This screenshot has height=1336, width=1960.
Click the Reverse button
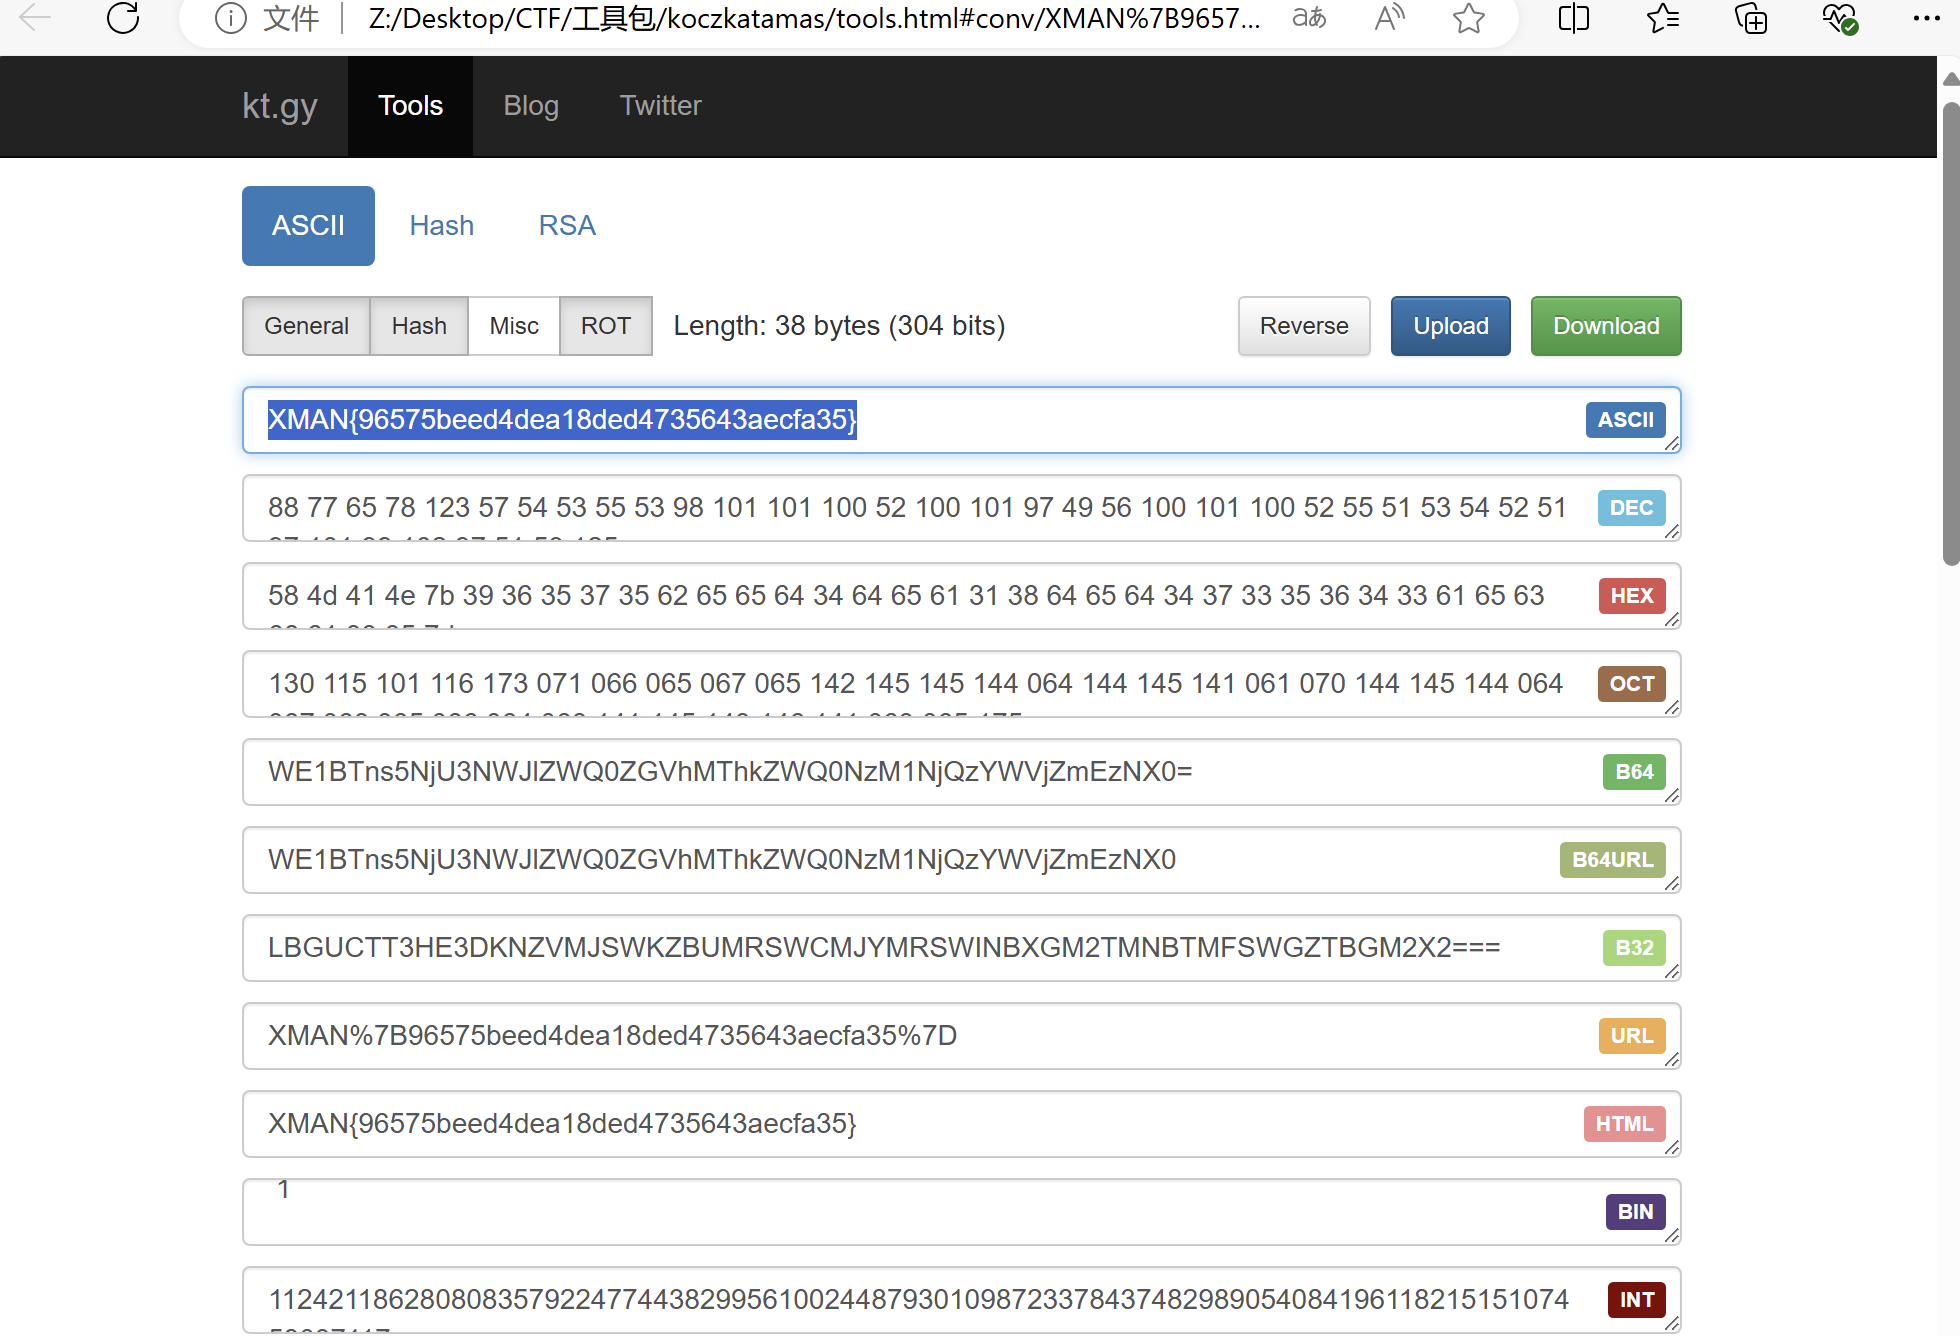[1303, 325]
